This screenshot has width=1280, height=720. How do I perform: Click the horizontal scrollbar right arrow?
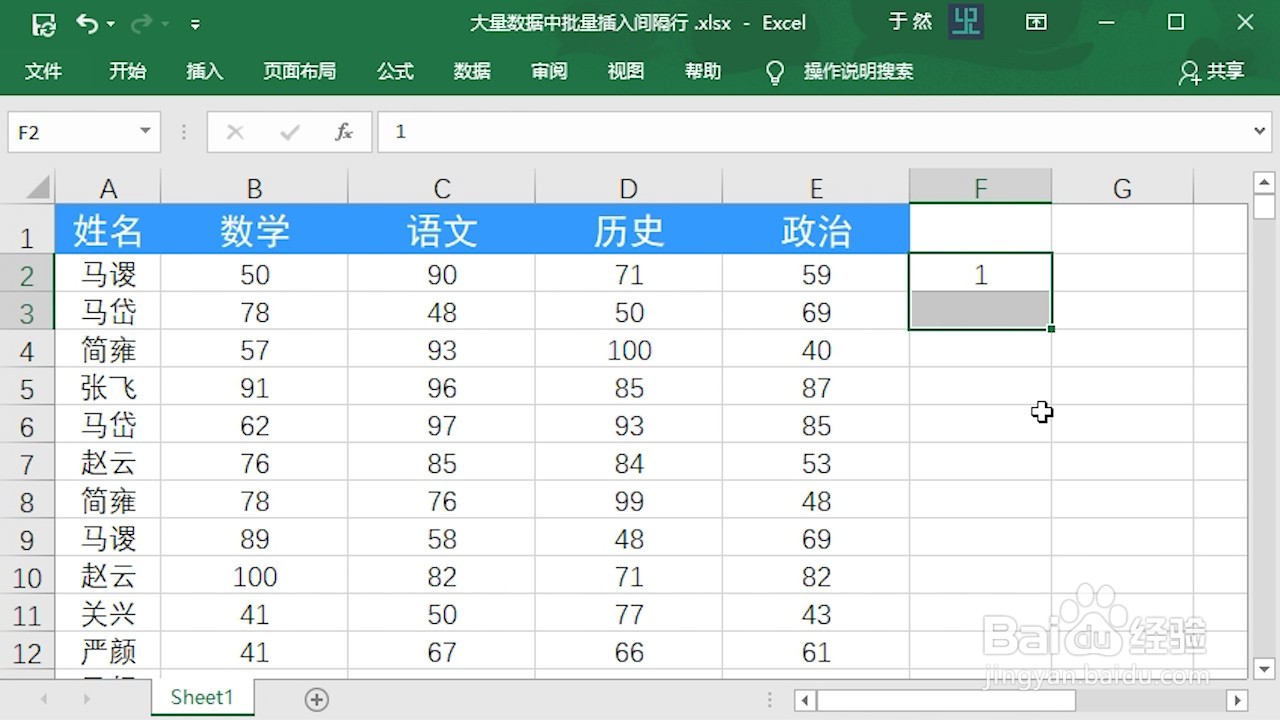pos(1237,700)
